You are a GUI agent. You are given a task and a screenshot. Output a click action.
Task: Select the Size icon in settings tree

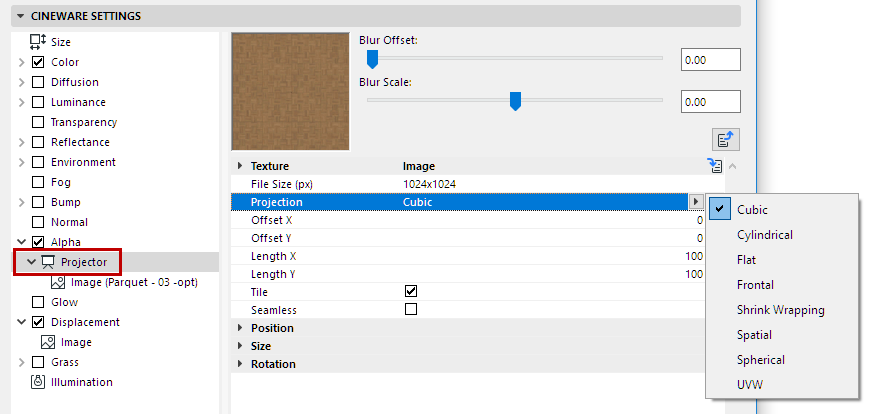[38, 42]
